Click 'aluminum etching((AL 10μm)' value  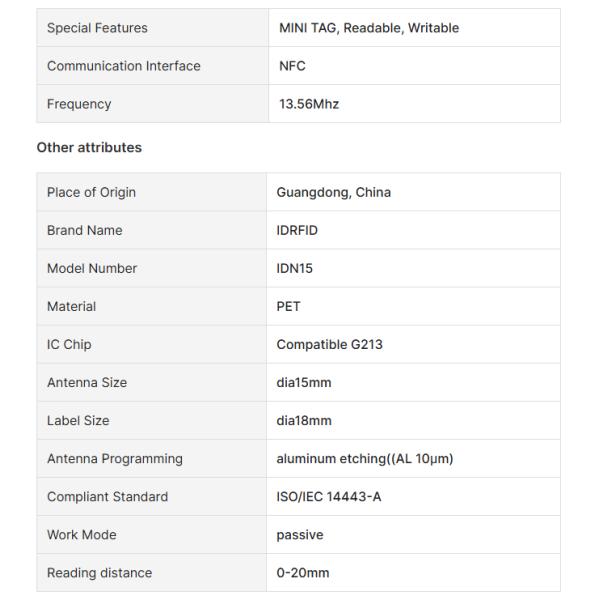pos(365,459)
